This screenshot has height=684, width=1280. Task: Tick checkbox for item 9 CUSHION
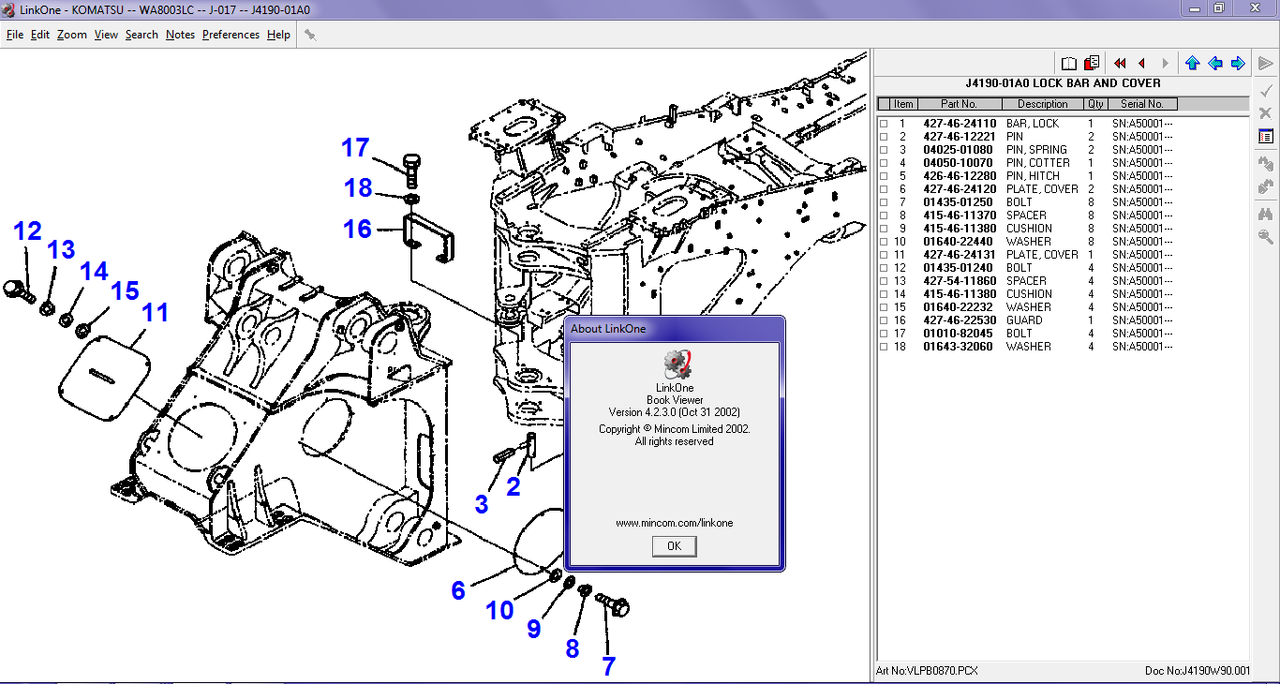click(884, 229)
